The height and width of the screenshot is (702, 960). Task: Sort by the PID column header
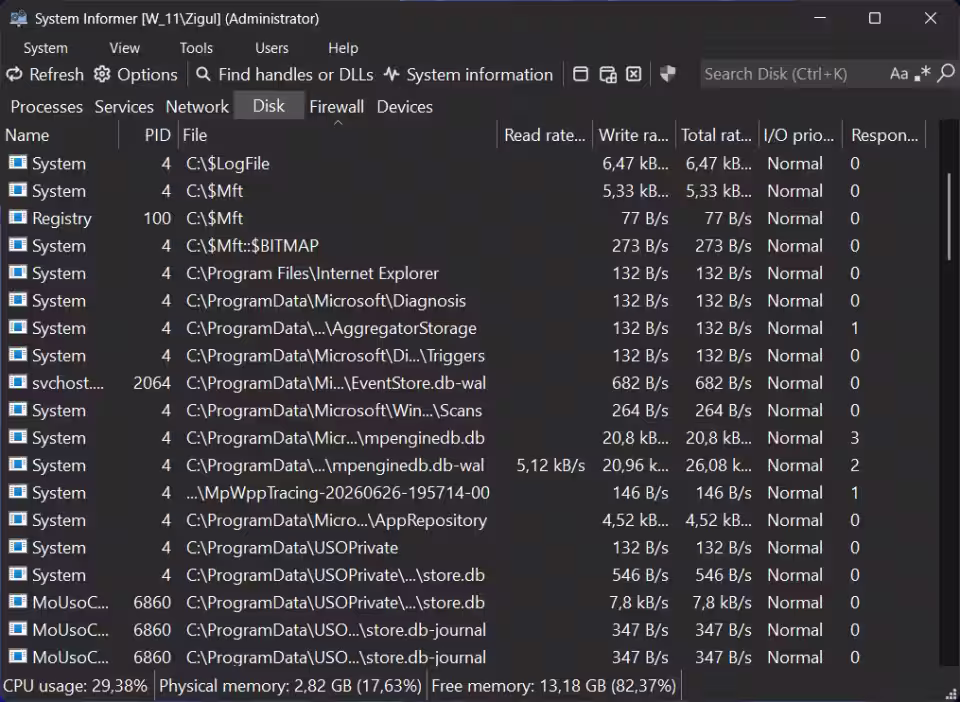148,135
